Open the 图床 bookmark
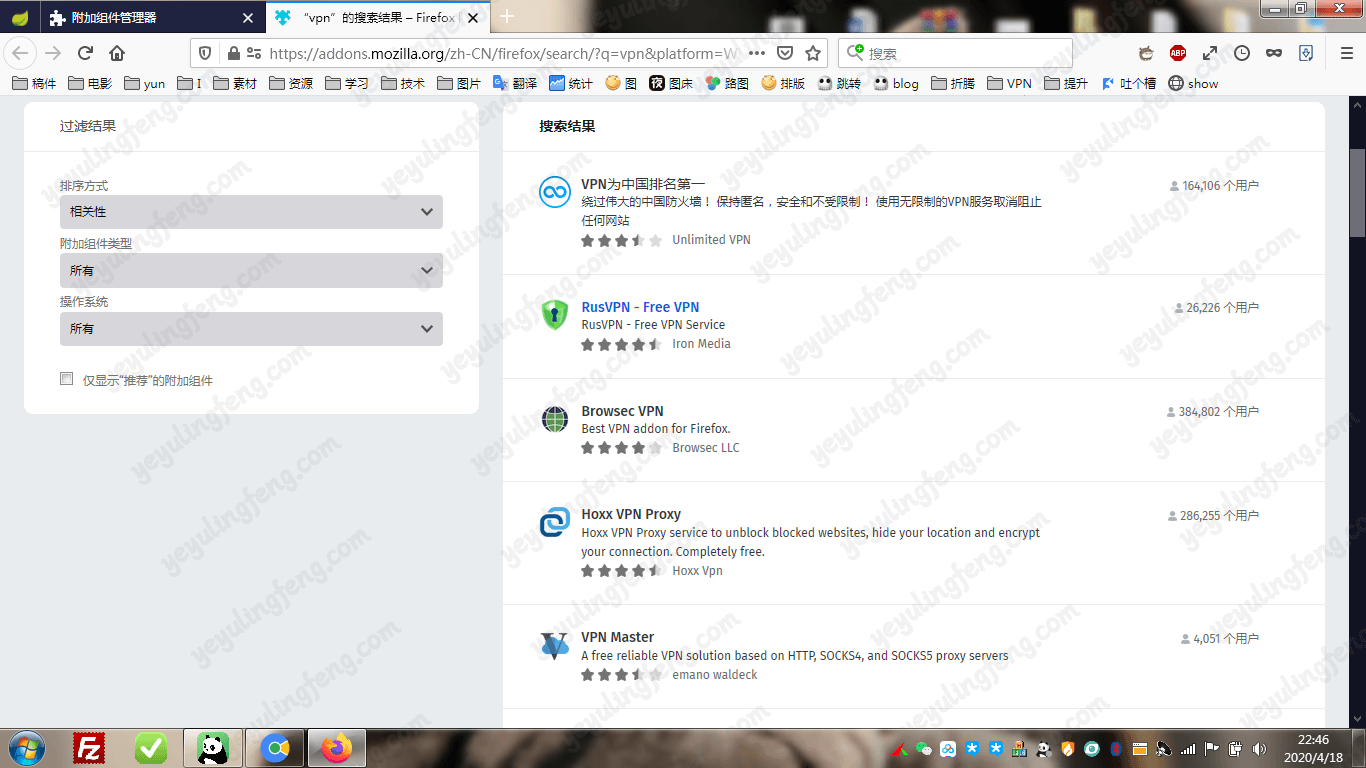 coord(671,83)
